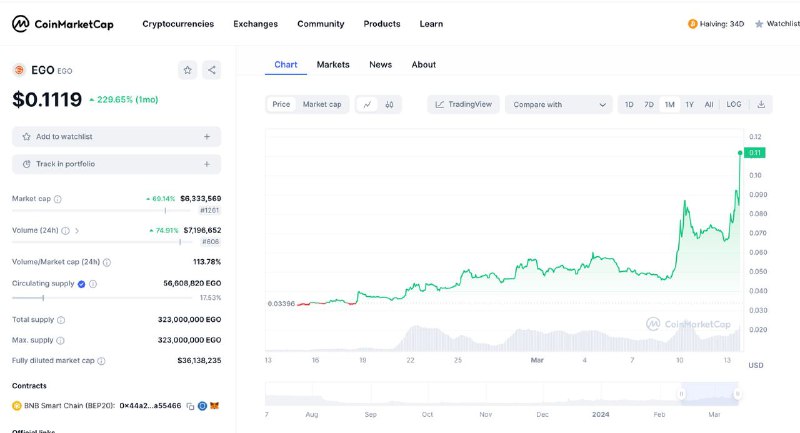Image resolution: width=800 pixels, height=433 pixels.
Task: Select the 7D time range
Action: tap(648, 105)
